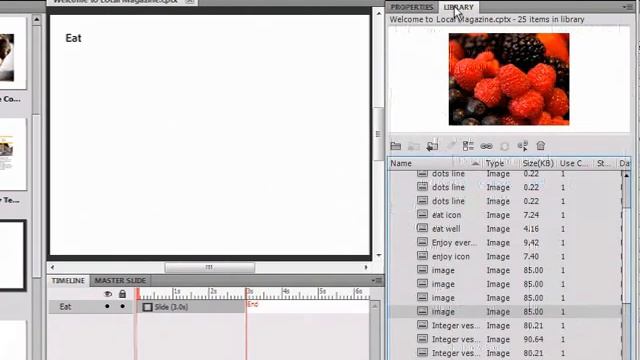Click Select Unused Items icon in Library

pyautogui.click(x=522, y=146)
